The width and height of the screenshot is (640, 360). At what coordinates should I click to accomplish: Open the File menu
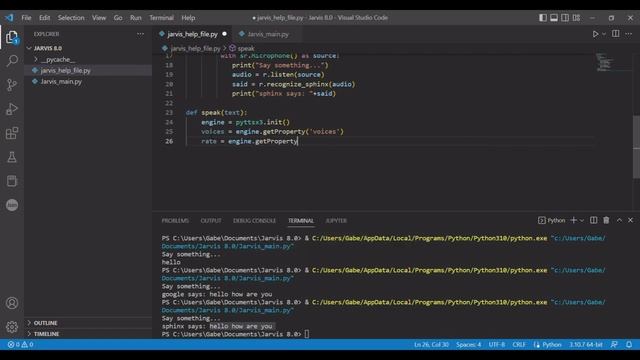click(26, 18)
